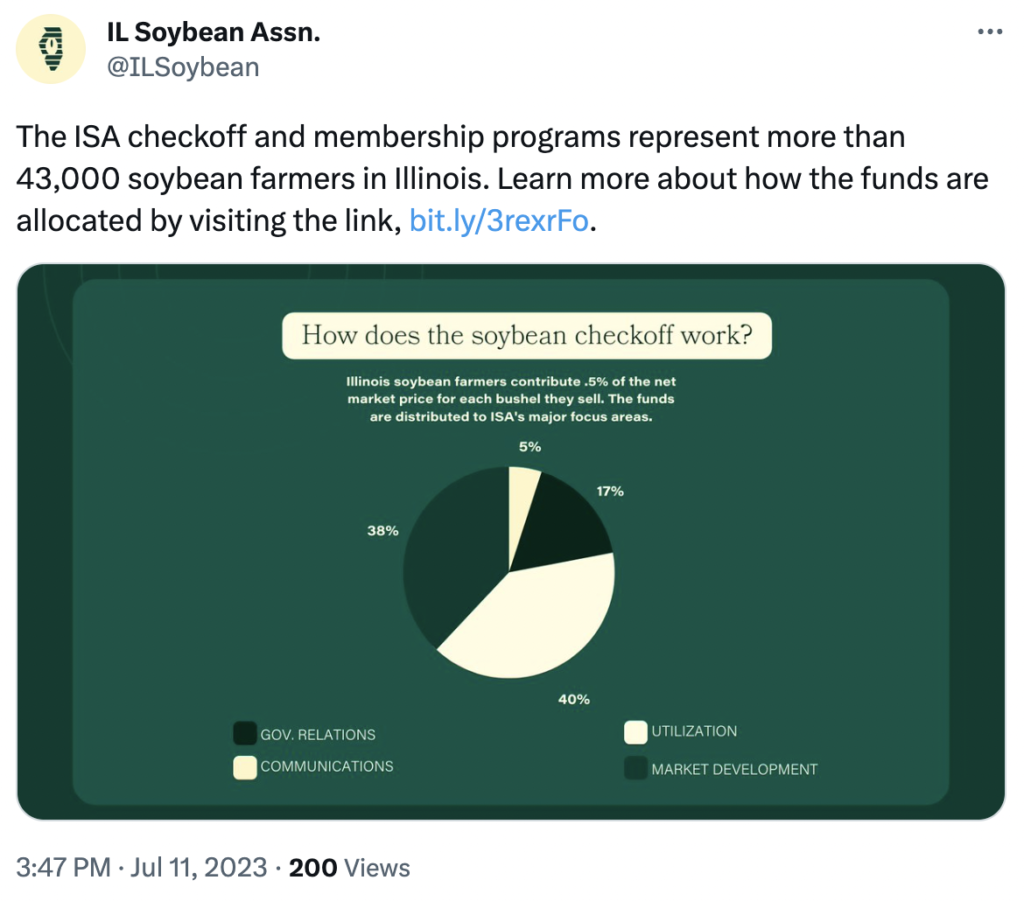Click the tweet body text
The height and width of the screenshot is (901, 1024).
(502, 178)
